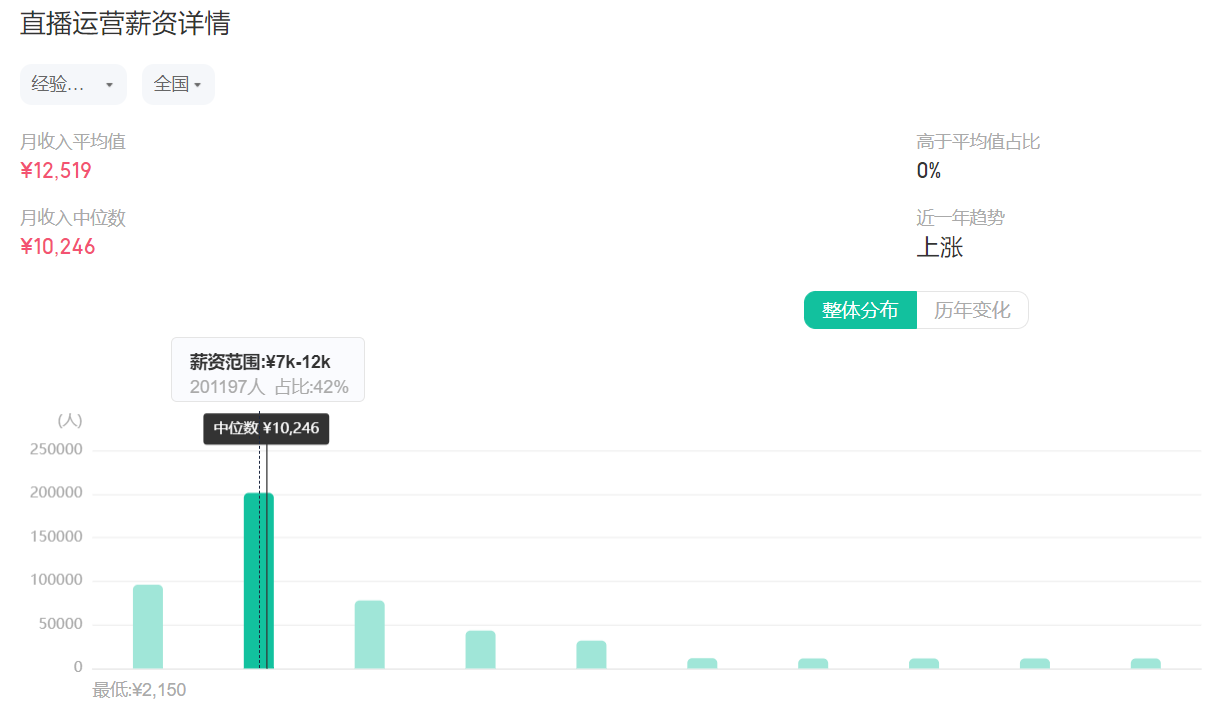Select the fourth salary distribution bar
Image resolution: width=1225 pixels, height=720 pixels.
(480, 649)
